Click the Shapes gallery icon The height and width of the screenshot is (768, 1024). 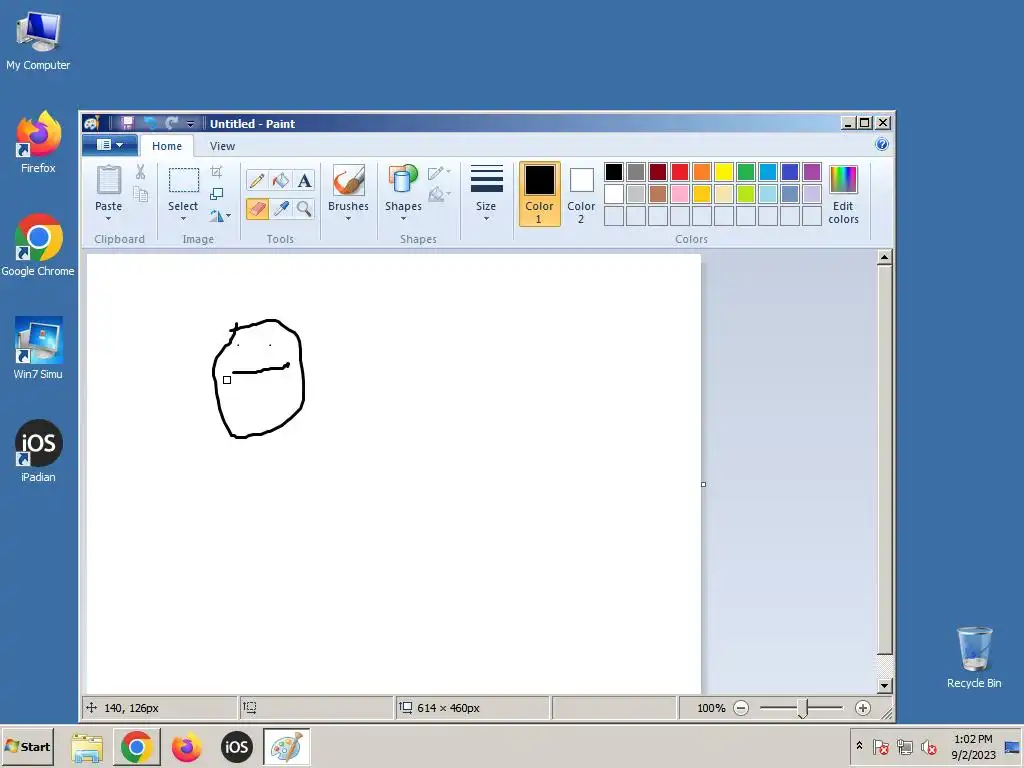click(x=403, y=180)
